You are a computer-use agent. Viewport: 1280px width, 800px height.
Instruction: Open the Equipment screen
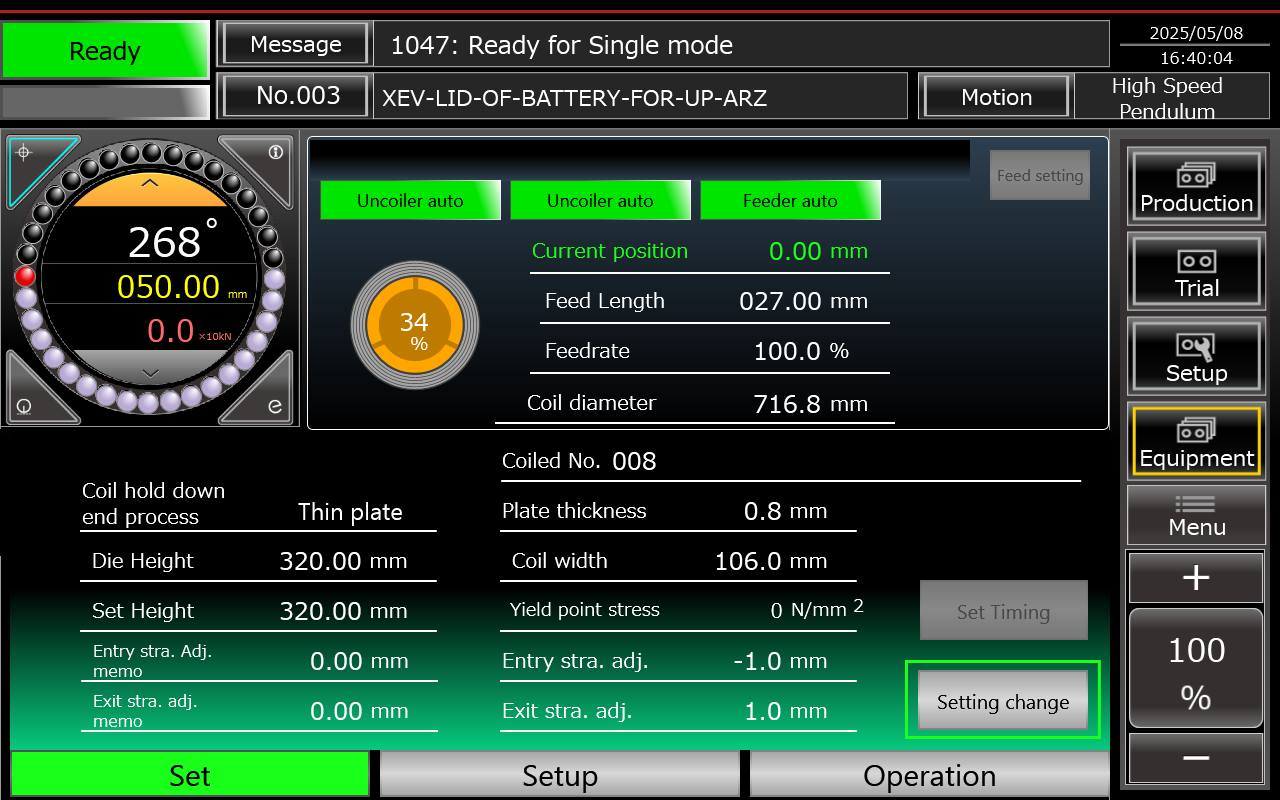pos(1196,441)
